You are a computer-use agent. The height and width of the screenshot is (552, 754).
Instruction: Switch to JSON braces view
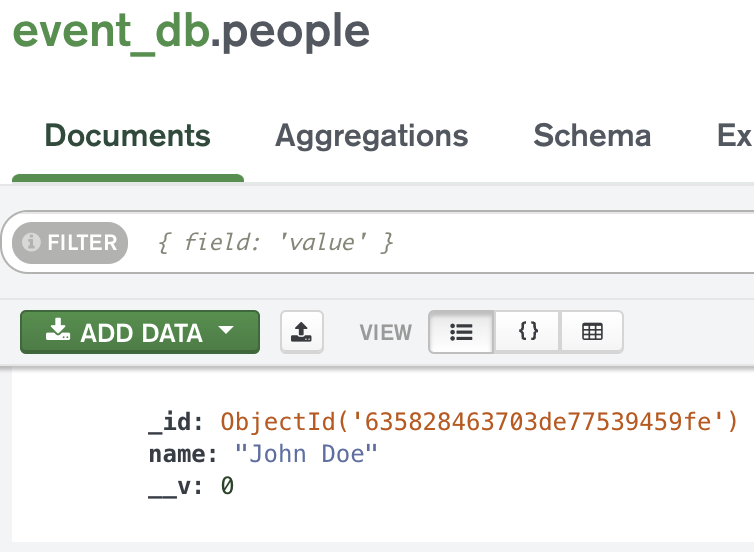528,332
